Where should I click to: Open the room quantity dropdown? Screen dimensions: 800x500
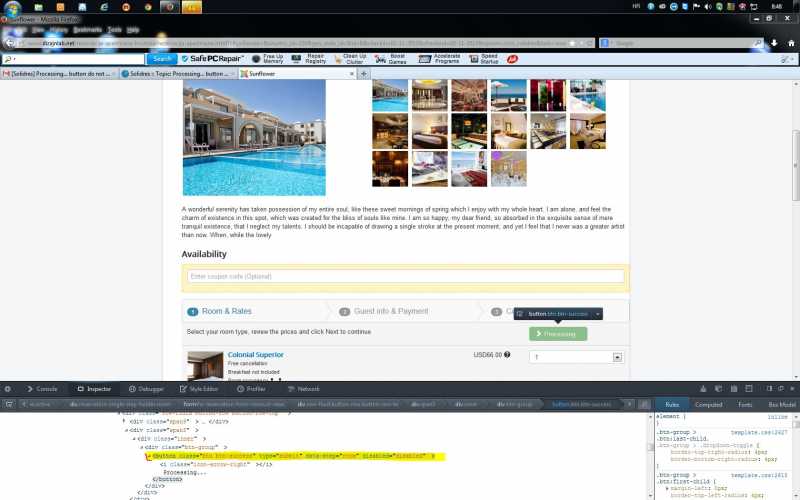point(617,357)
